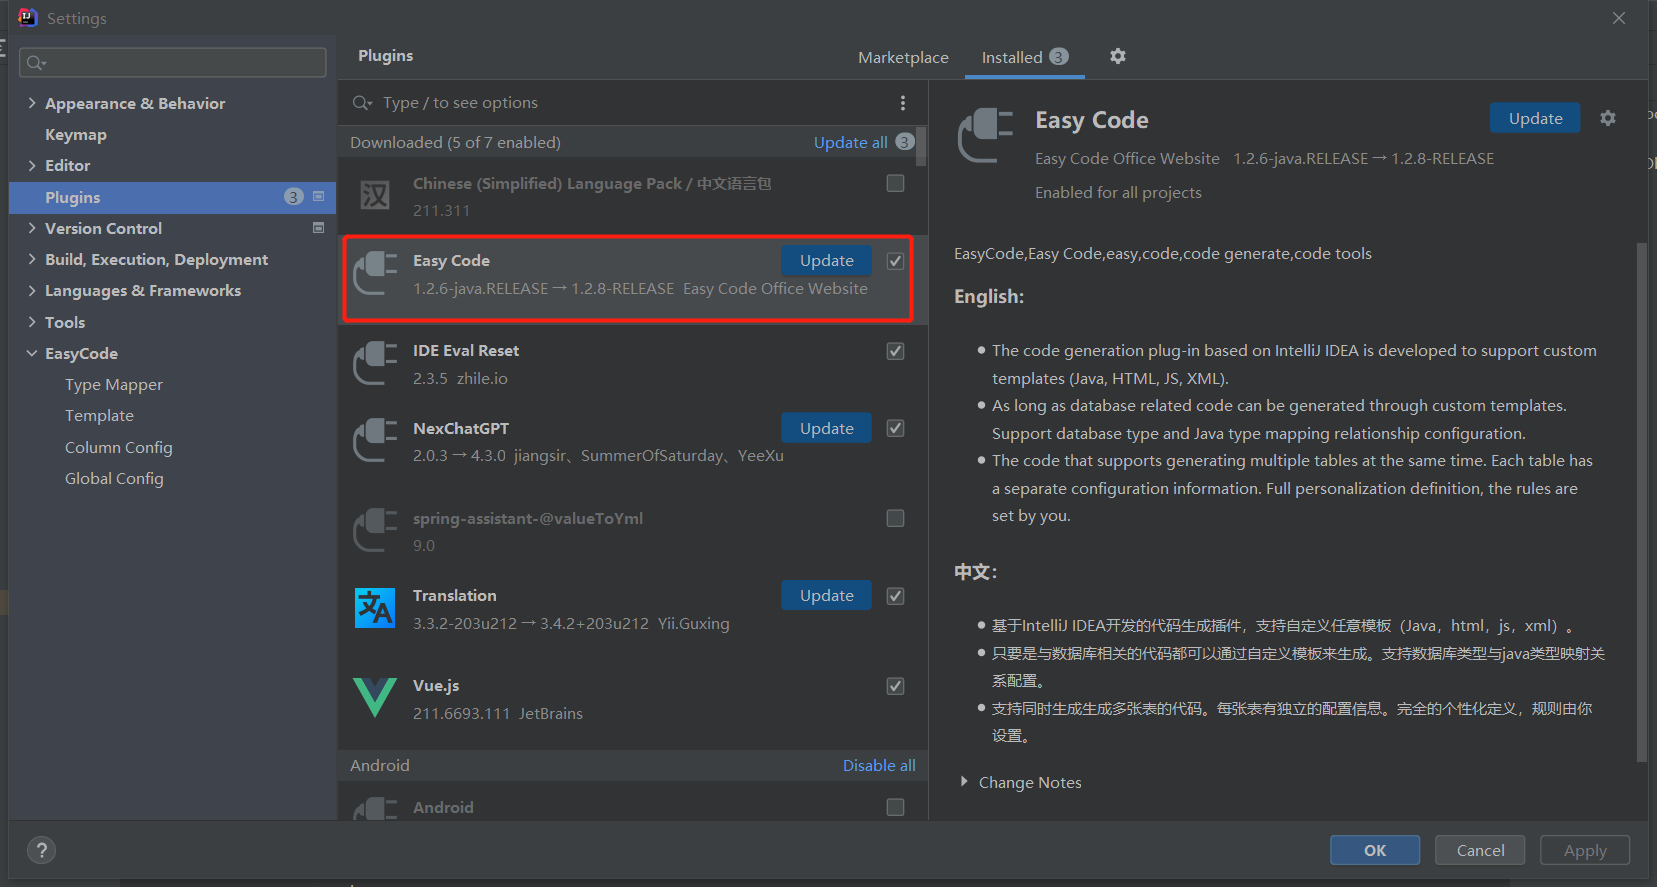Enable the Android plugin checkbox
Image resolution: width=1657 pixels, height=887 pixels.
tap(895, 807)
